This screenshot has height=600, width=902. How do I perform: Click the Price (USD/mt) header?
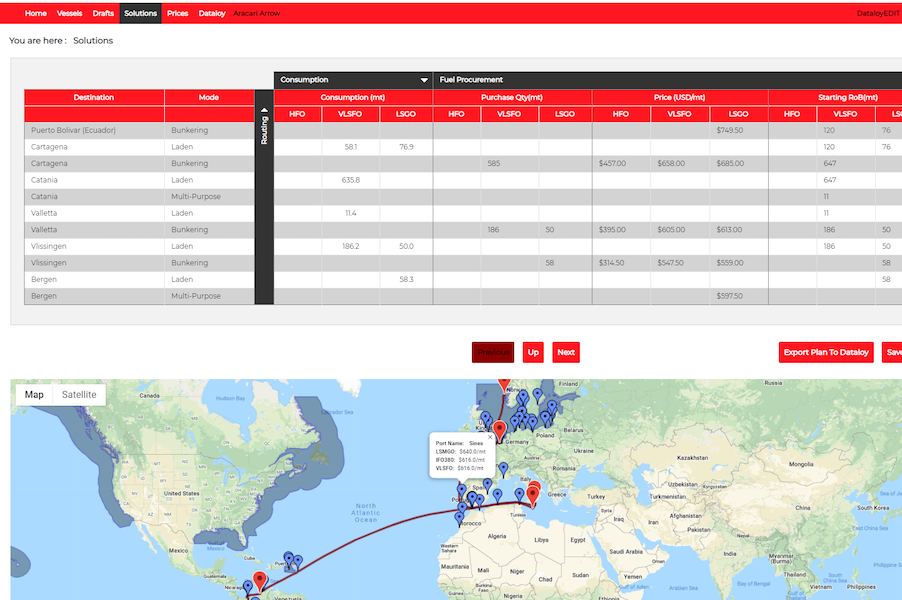coord(679,97)
